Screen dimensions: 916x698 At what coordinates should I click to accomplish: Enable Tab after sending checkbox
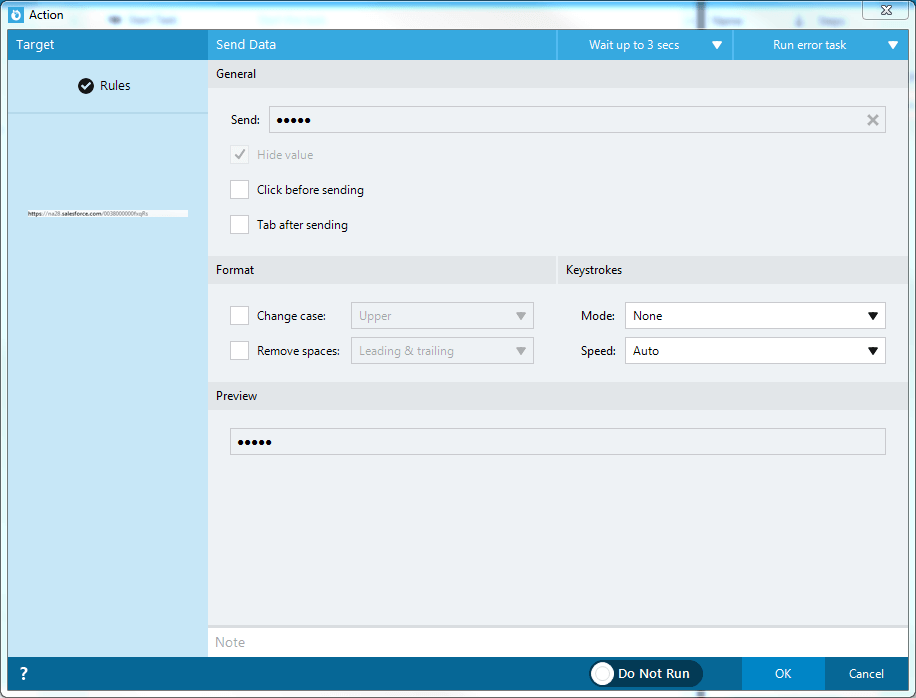pyautogui.click(x=240, y=225)
